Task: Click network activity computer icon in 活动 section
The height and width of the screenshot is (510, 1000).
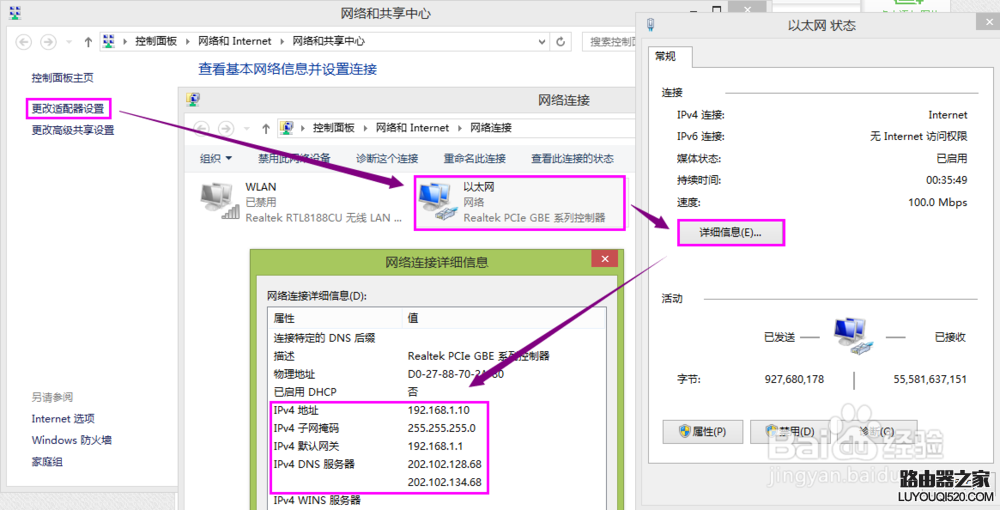Action: (853, 336)
